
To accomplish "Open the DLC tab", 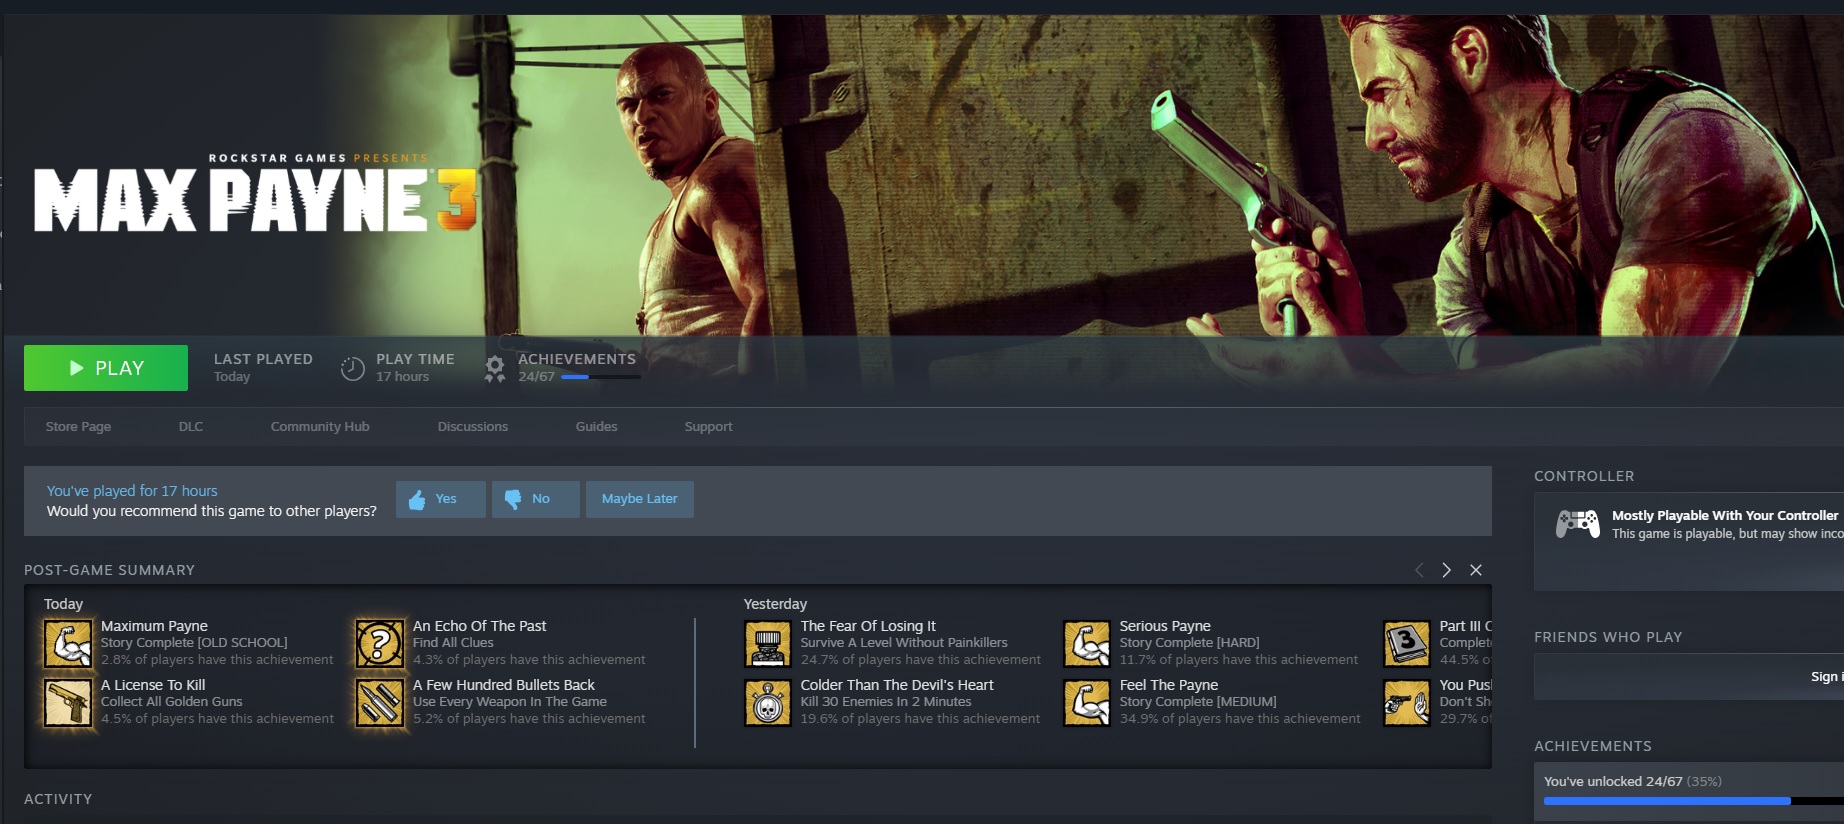I will [x=191, y=427].
